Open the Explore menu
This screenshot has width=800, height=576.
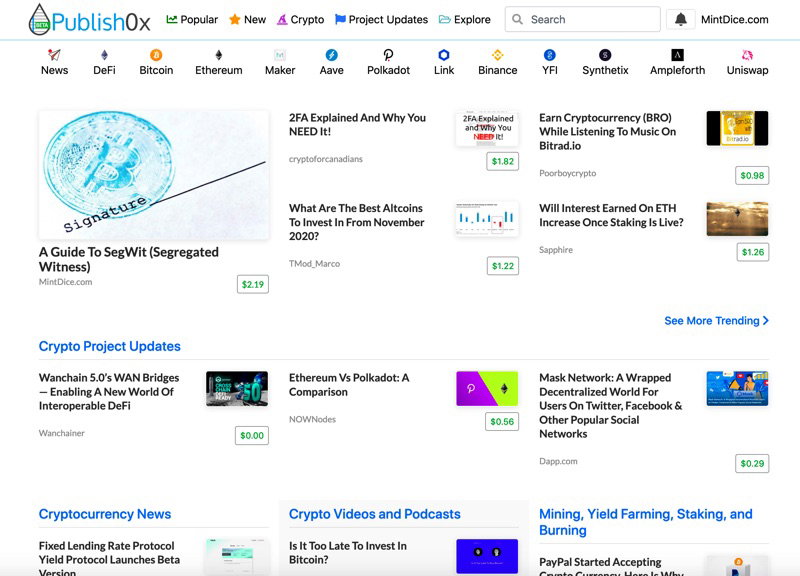[x=465, y=19]
